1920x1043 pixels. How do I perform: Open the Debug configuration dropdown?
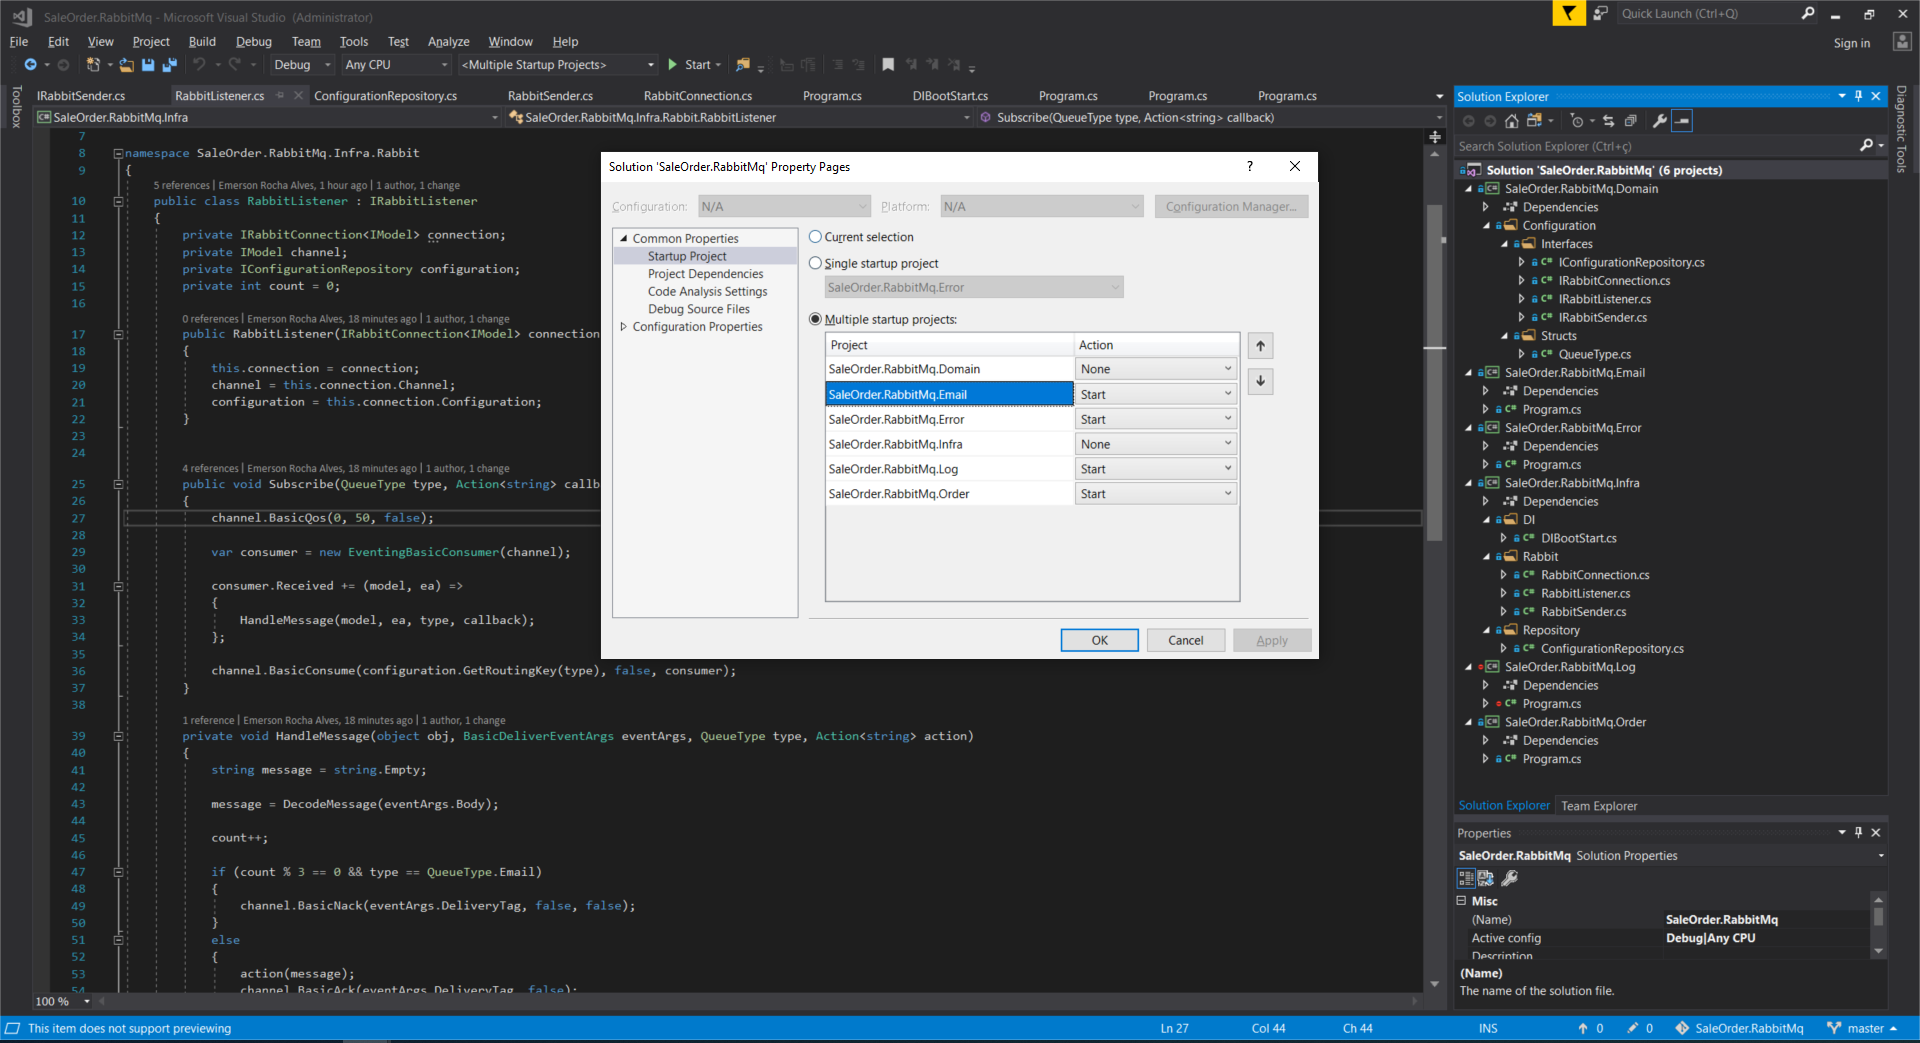click(x=302, y=65)
